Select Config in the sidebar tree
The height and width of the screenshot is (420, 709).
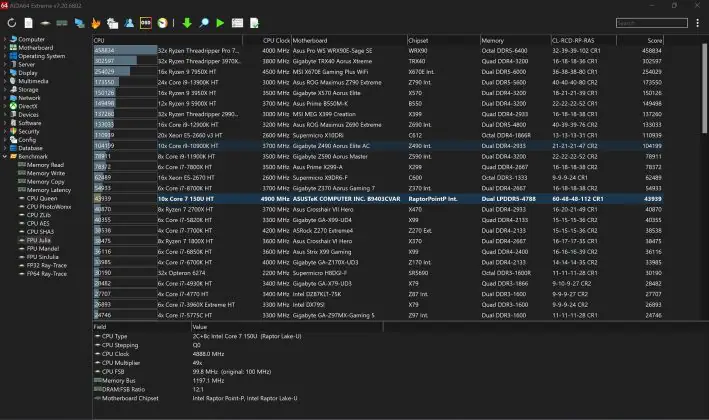pos(27,140)
